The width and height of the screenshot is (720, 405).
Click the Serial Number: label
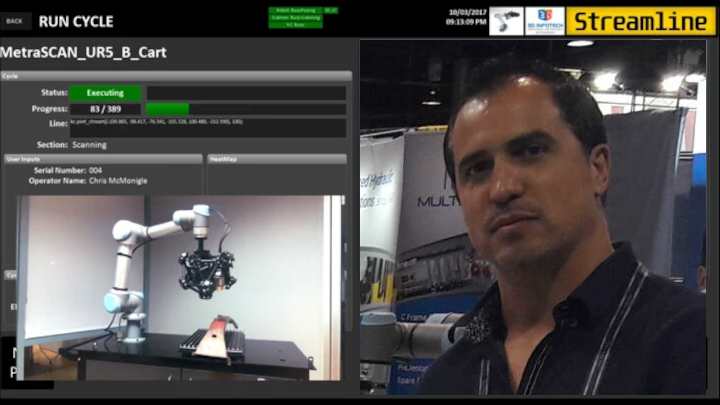pos(60,170)
